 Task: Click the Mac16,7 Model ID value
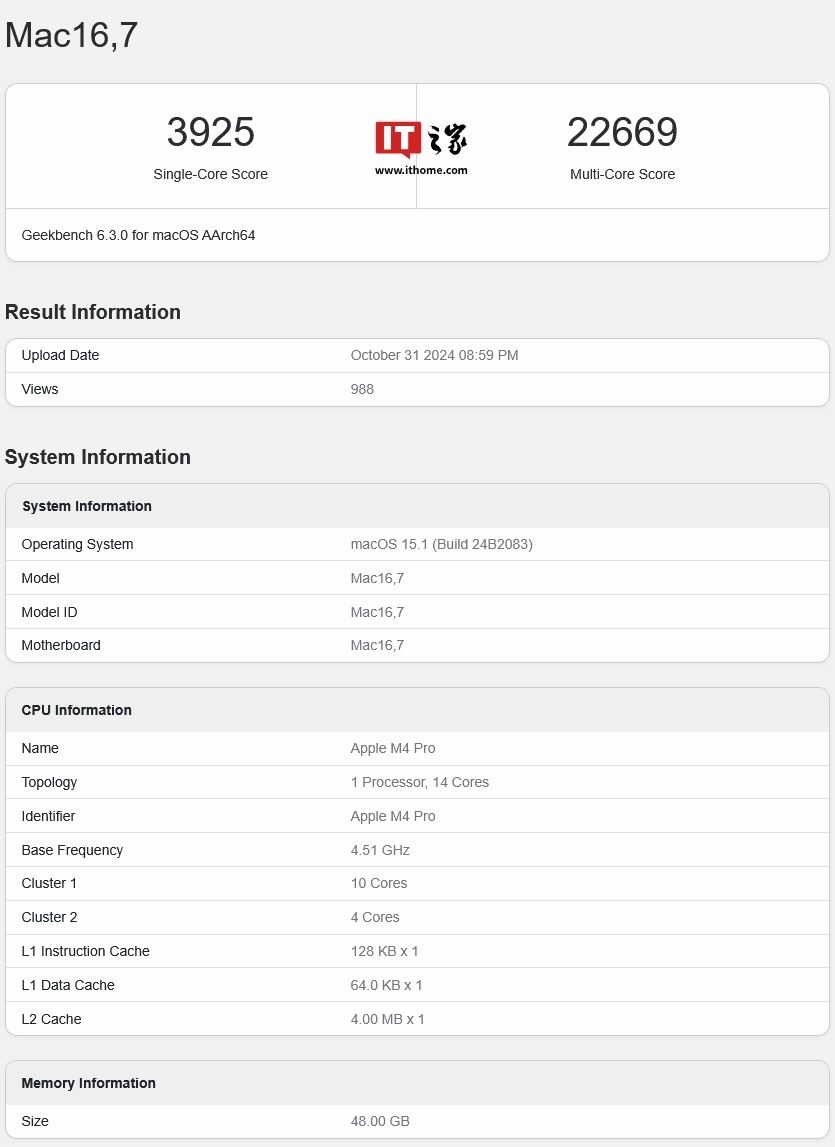click(x=377, y=612)
